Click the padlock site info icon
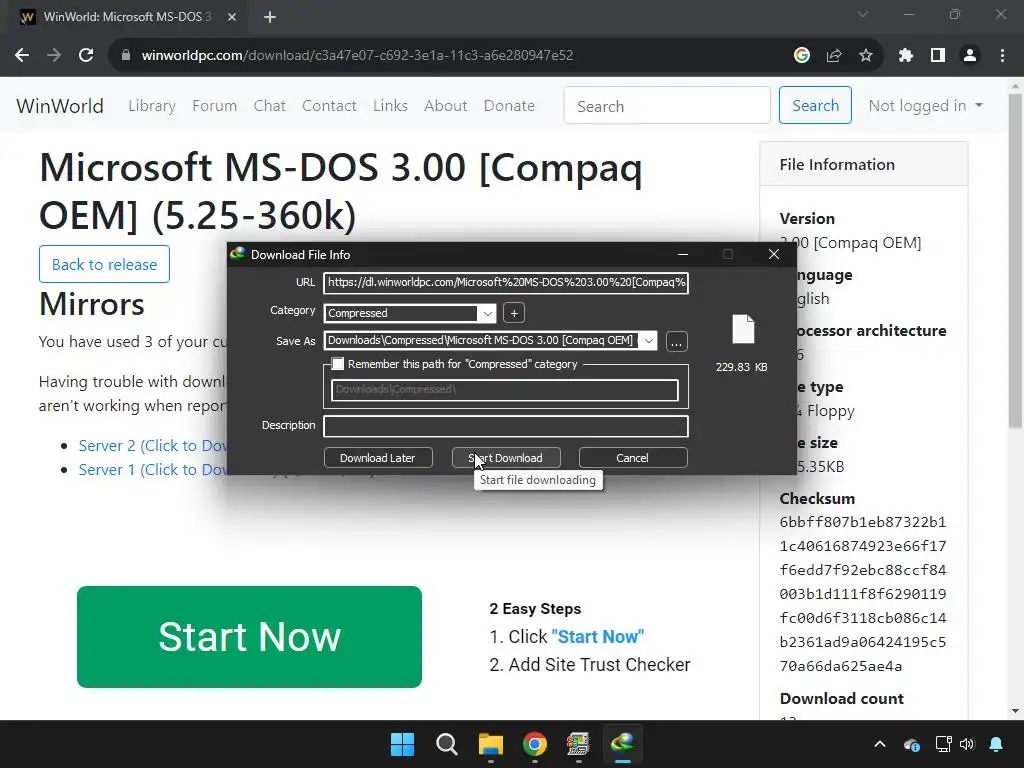Image resolution: width=1024 pixels, height=768 pixels. pos(126,56)
